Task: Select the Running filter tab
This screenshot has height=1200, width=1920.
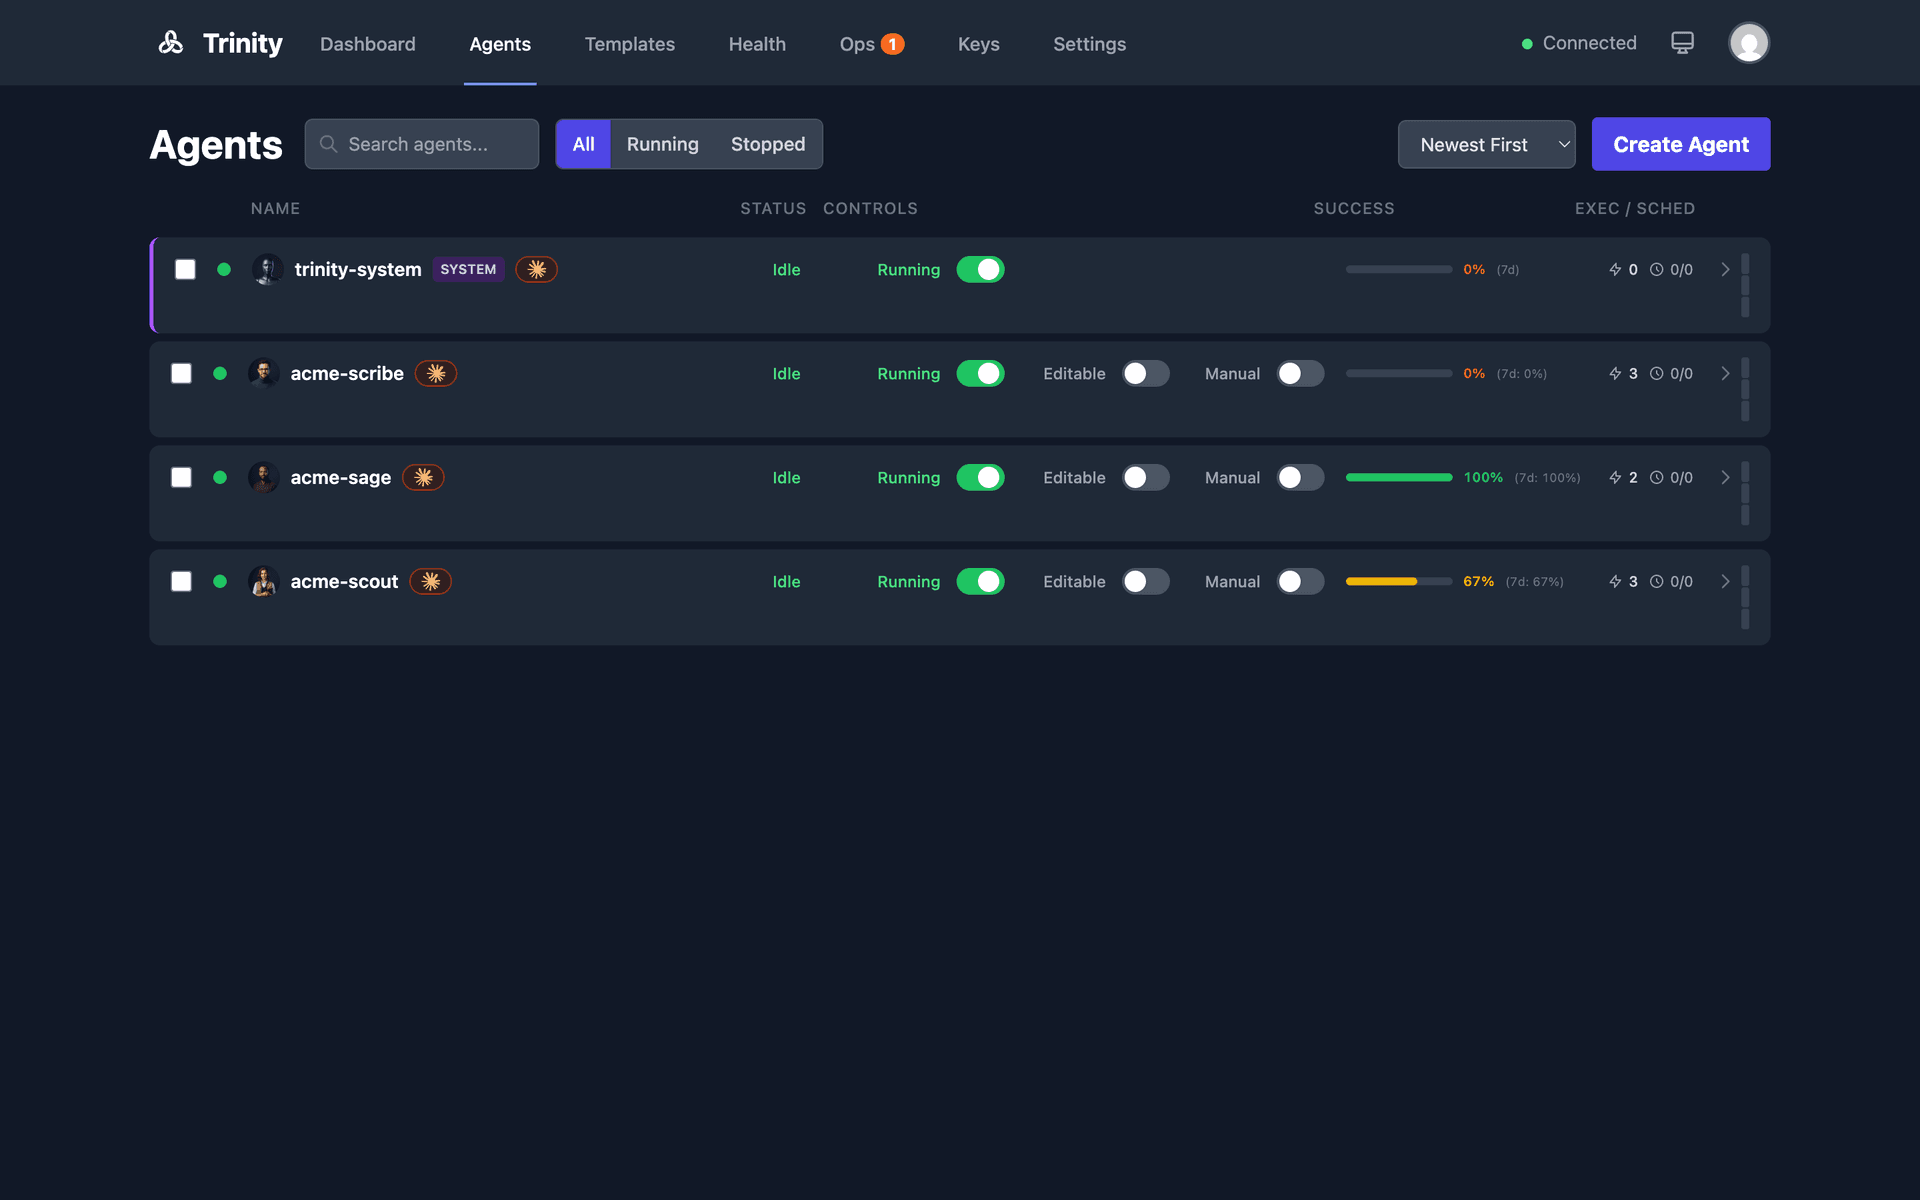Action: 662,144
